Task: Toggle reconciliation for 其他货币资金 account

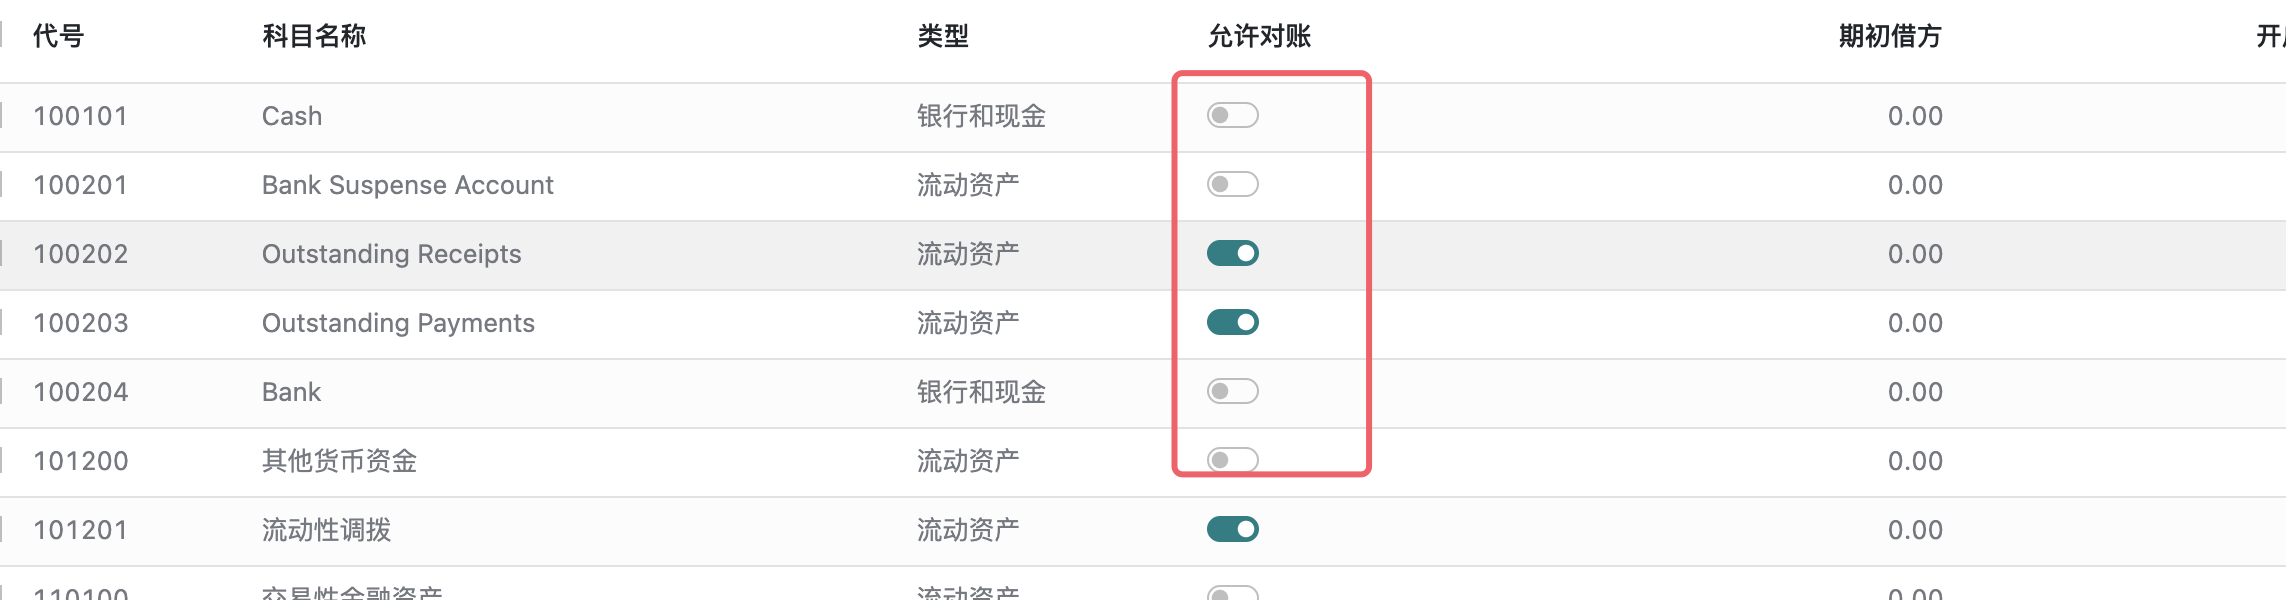Action: click(1232, 461)
